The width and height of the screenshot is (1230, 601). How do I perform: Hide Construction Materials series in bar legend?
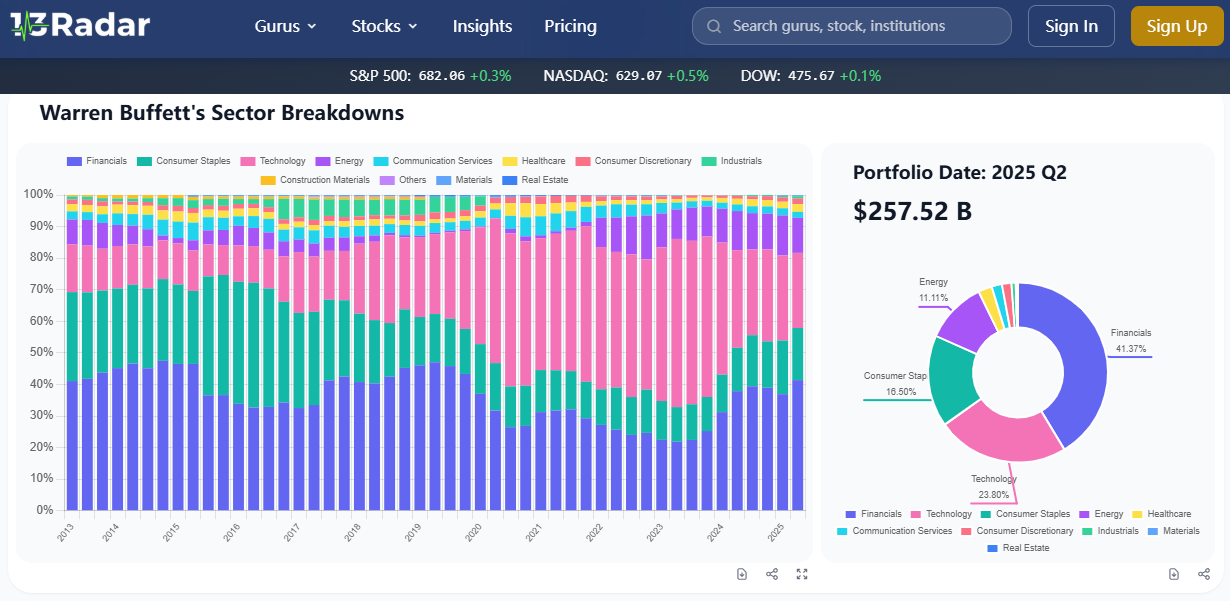[310, 180]
